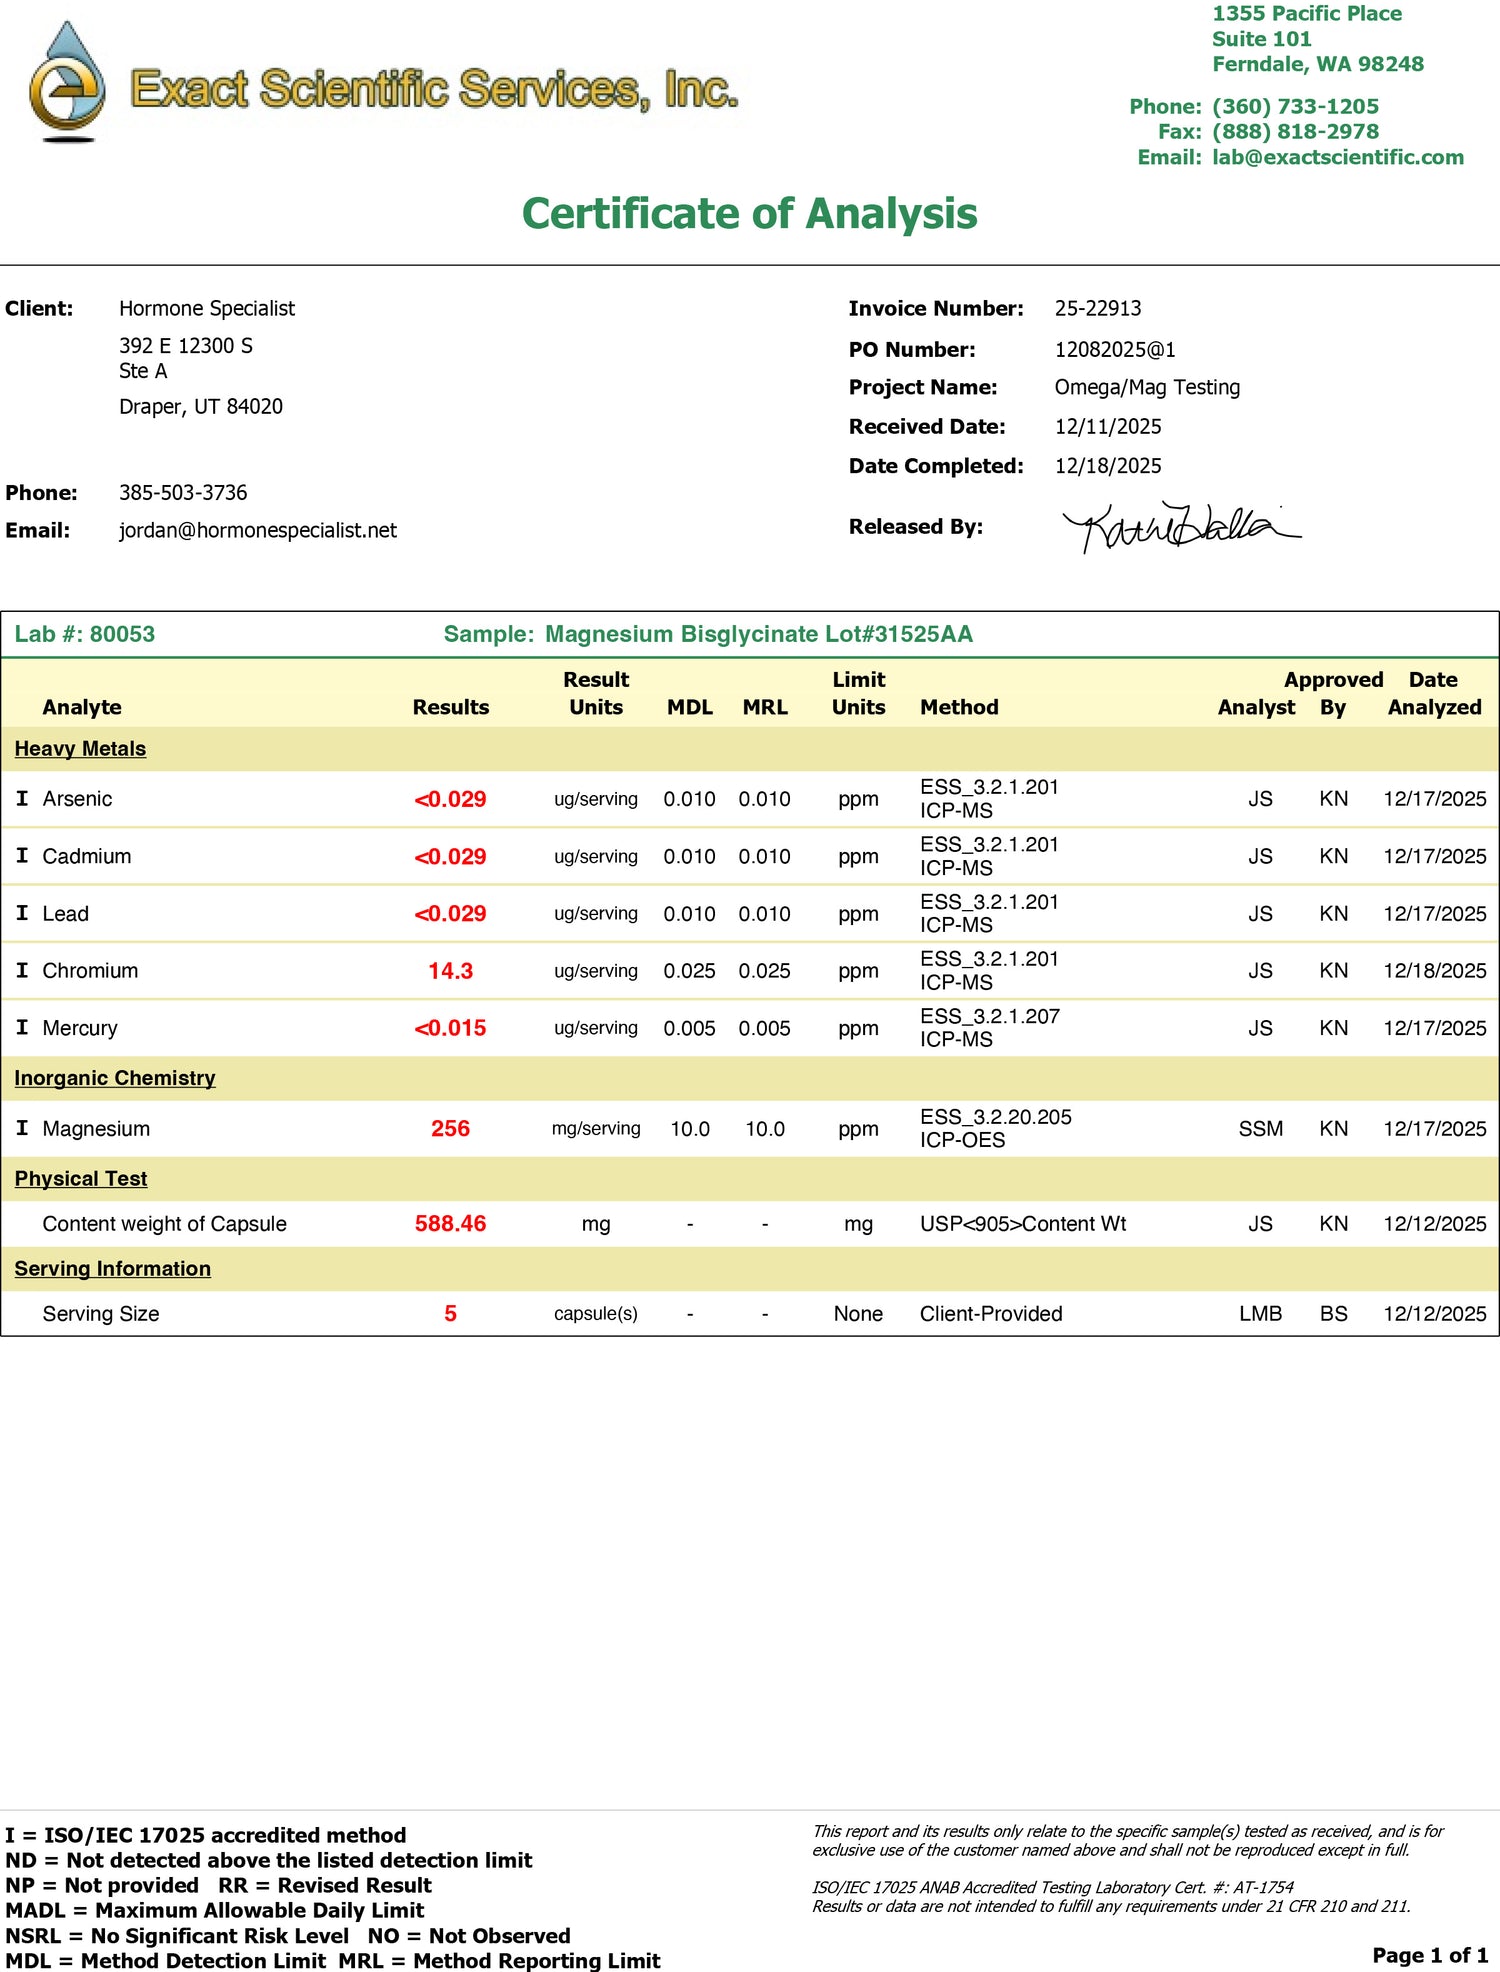This screenshot has height=1972, width=1500.
Task: Click the accreditation I marker beside Cadmium
Action: click(22, 855)
